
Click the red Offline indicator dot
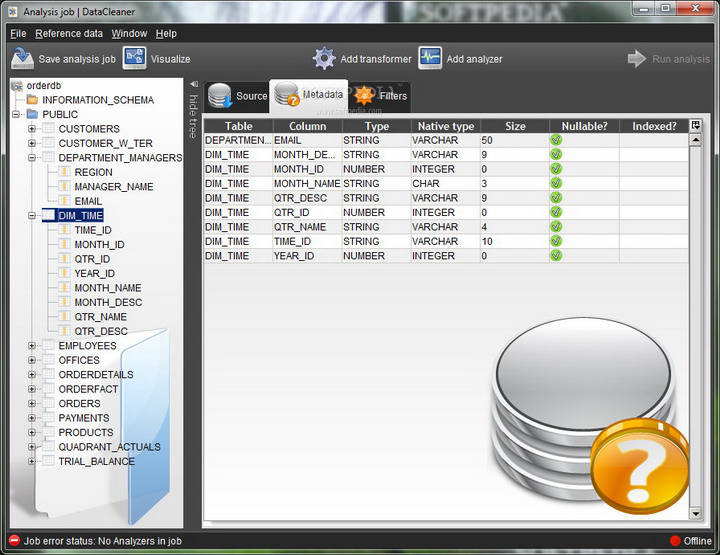tap(675, 541)
